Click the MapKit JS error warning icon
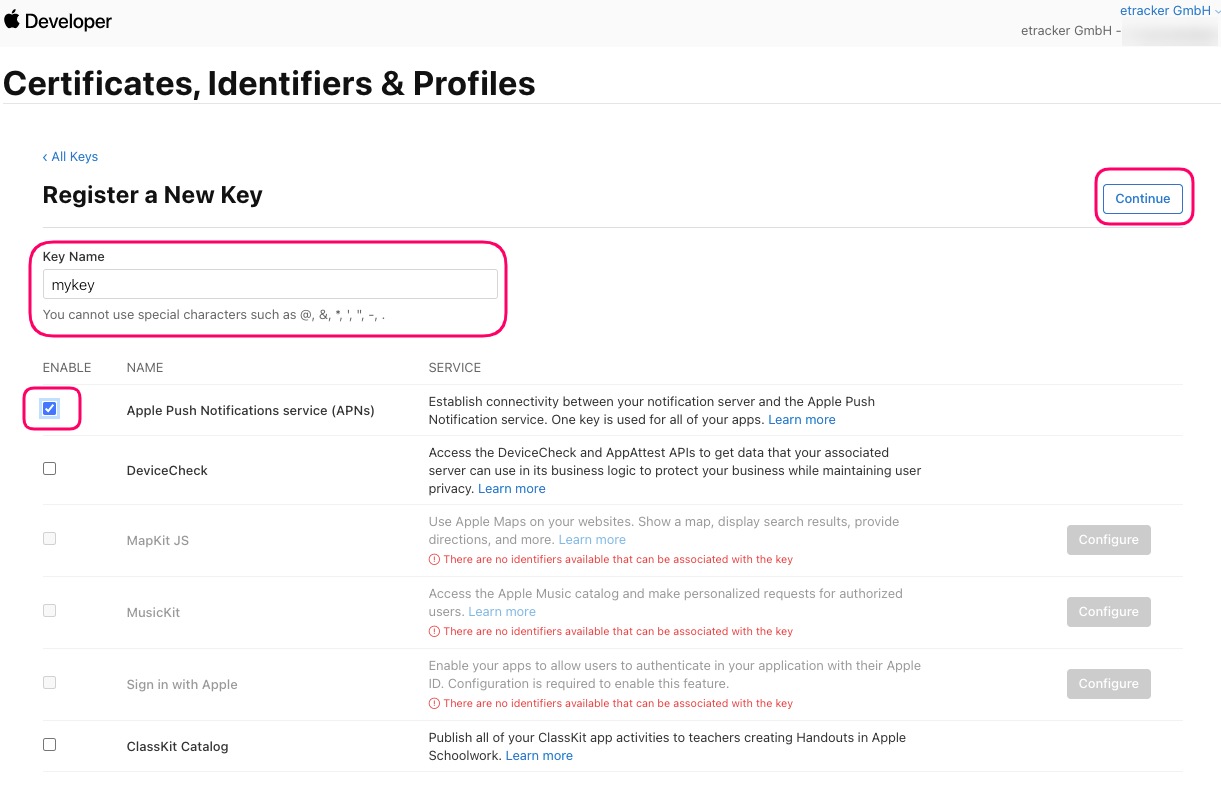The width and height of the screenshot is (1221, 787). (x=434, y=559)
